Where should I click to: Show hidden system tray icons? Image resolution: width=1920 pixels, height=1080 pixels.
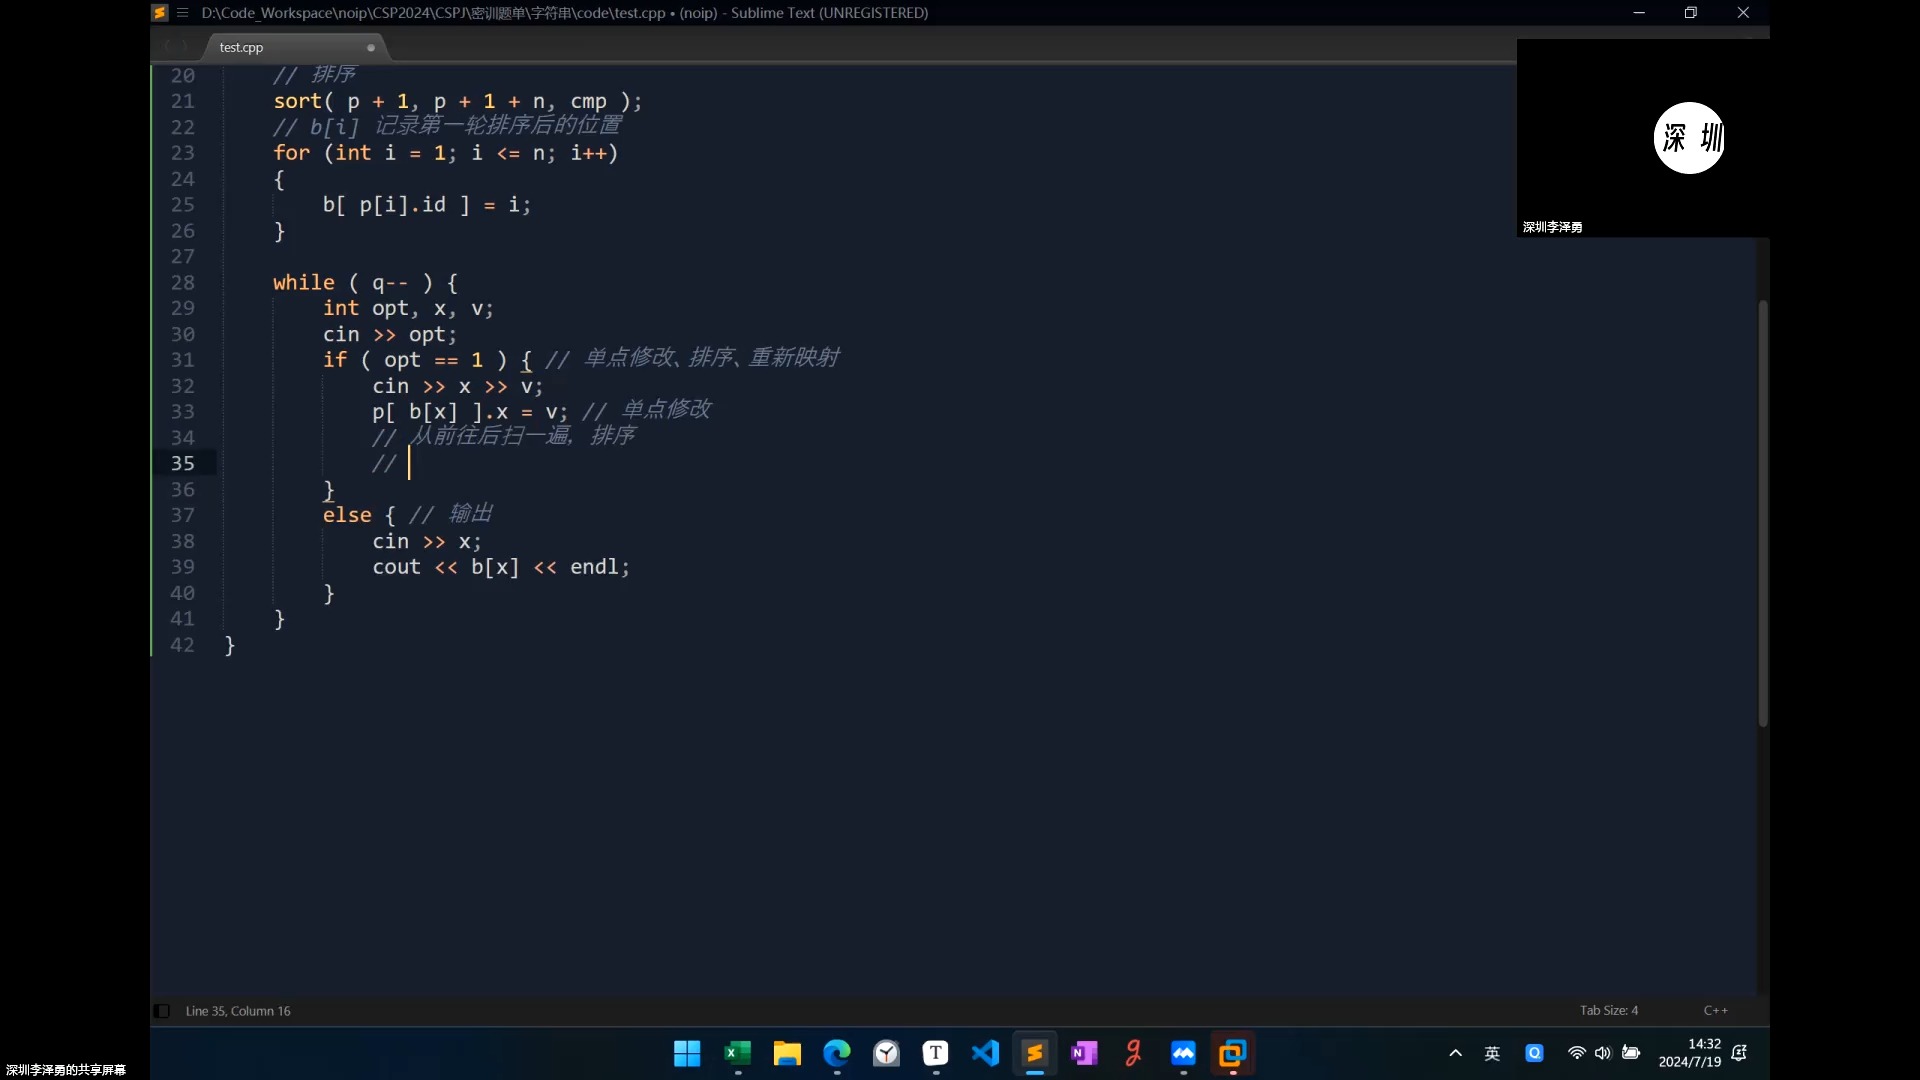[x=1456, y=1053]
